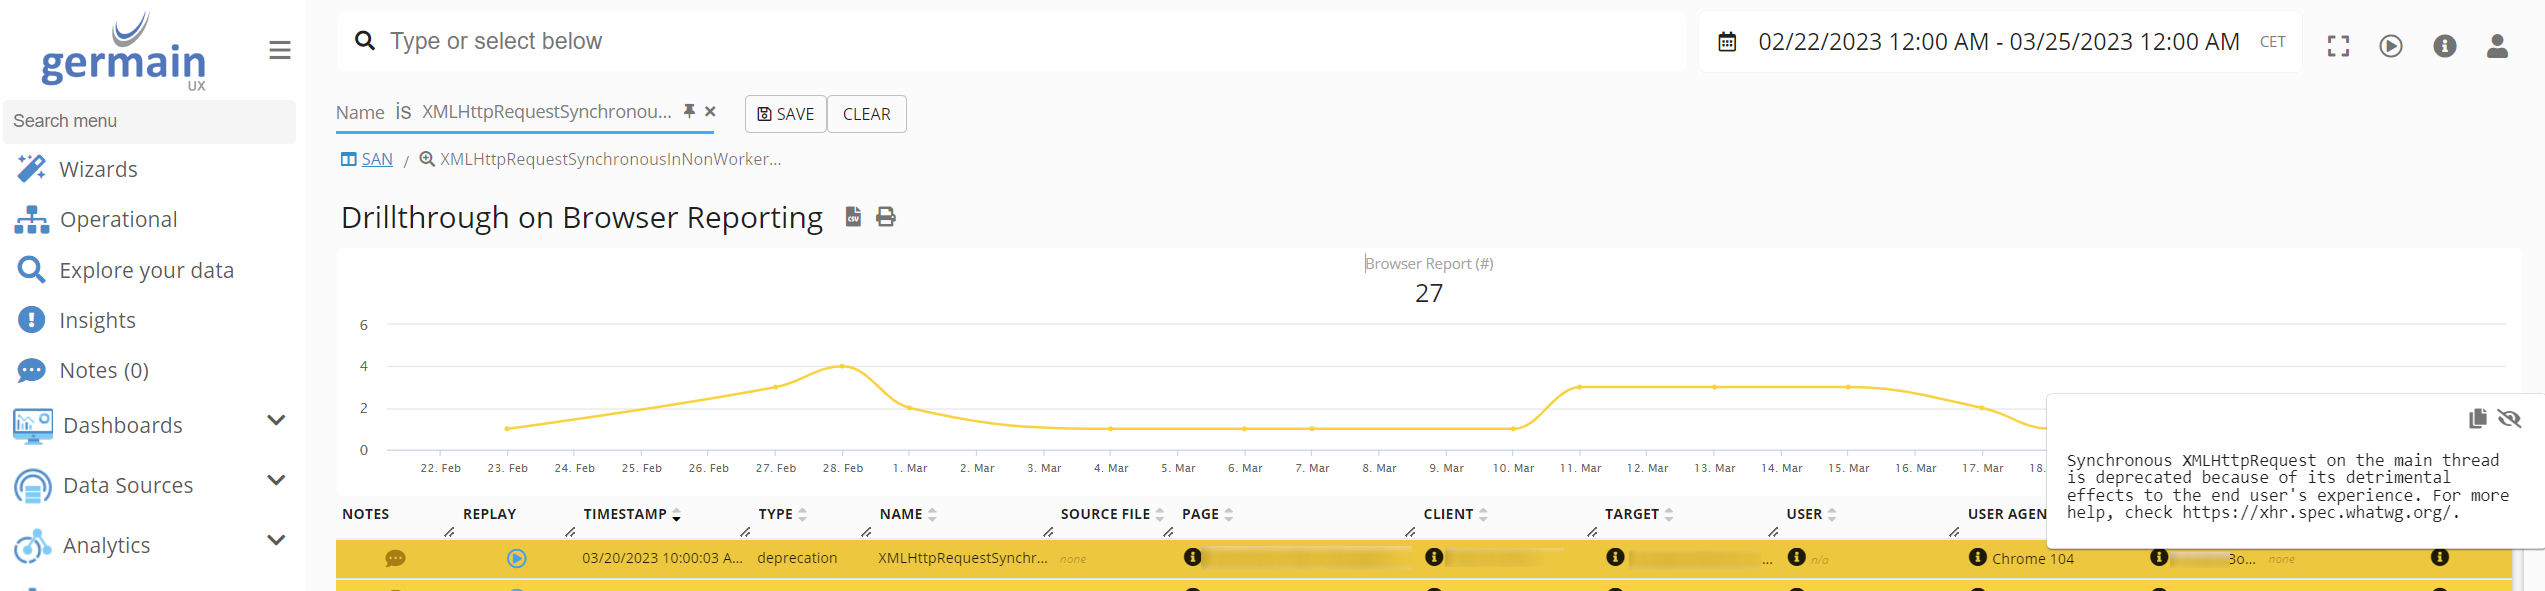Click the SAVE button
This screenshot has height=591, width=2545.
click(786, 114)
